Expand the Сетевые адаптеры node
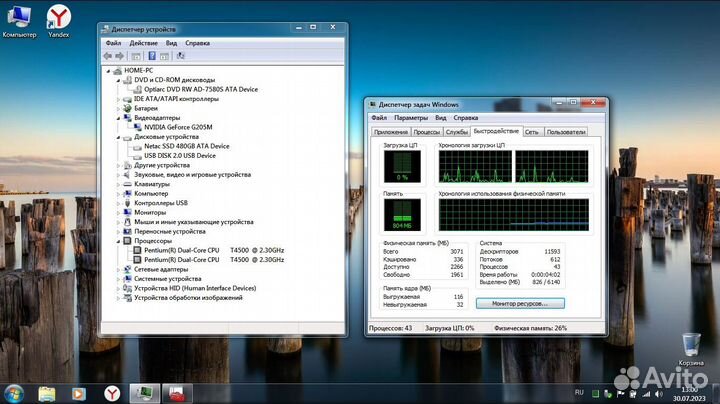Image resolution: width=720 pixels, height=404 pixels. (118, 269)
